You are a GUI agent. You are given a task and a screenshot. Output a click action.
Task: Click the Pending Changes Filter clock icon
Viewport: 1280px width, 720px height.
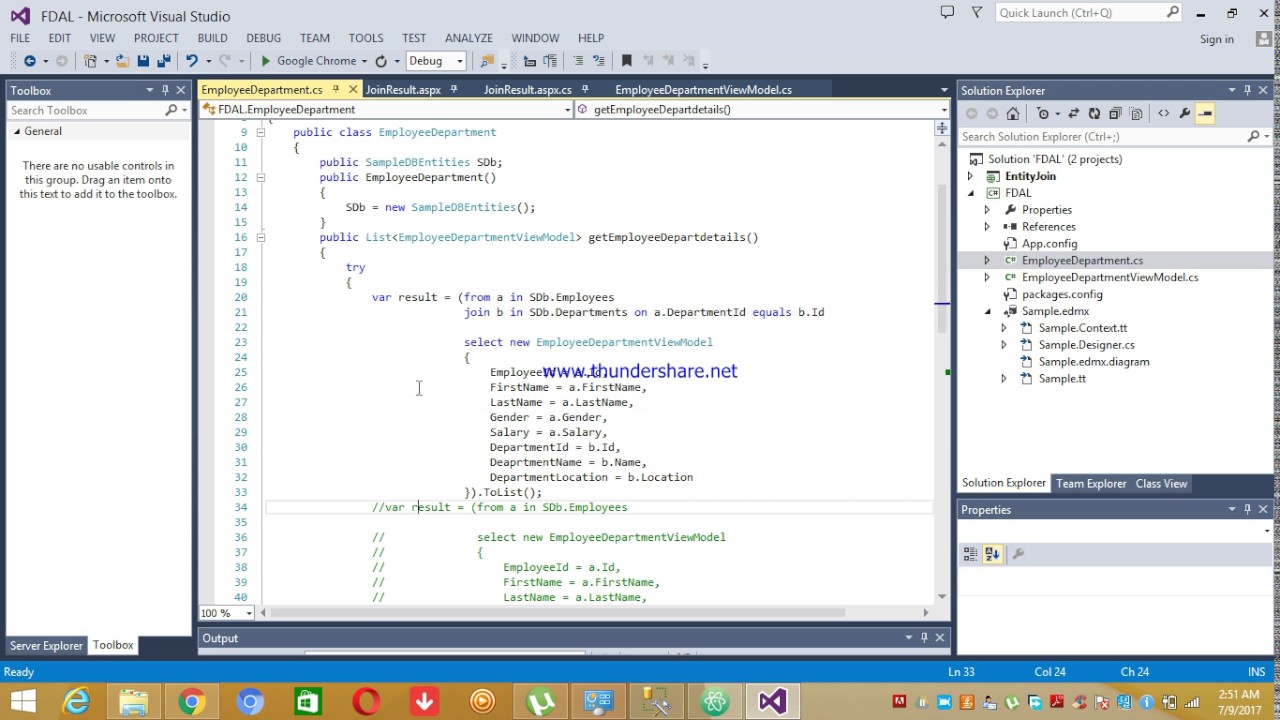coord(1043,113)
